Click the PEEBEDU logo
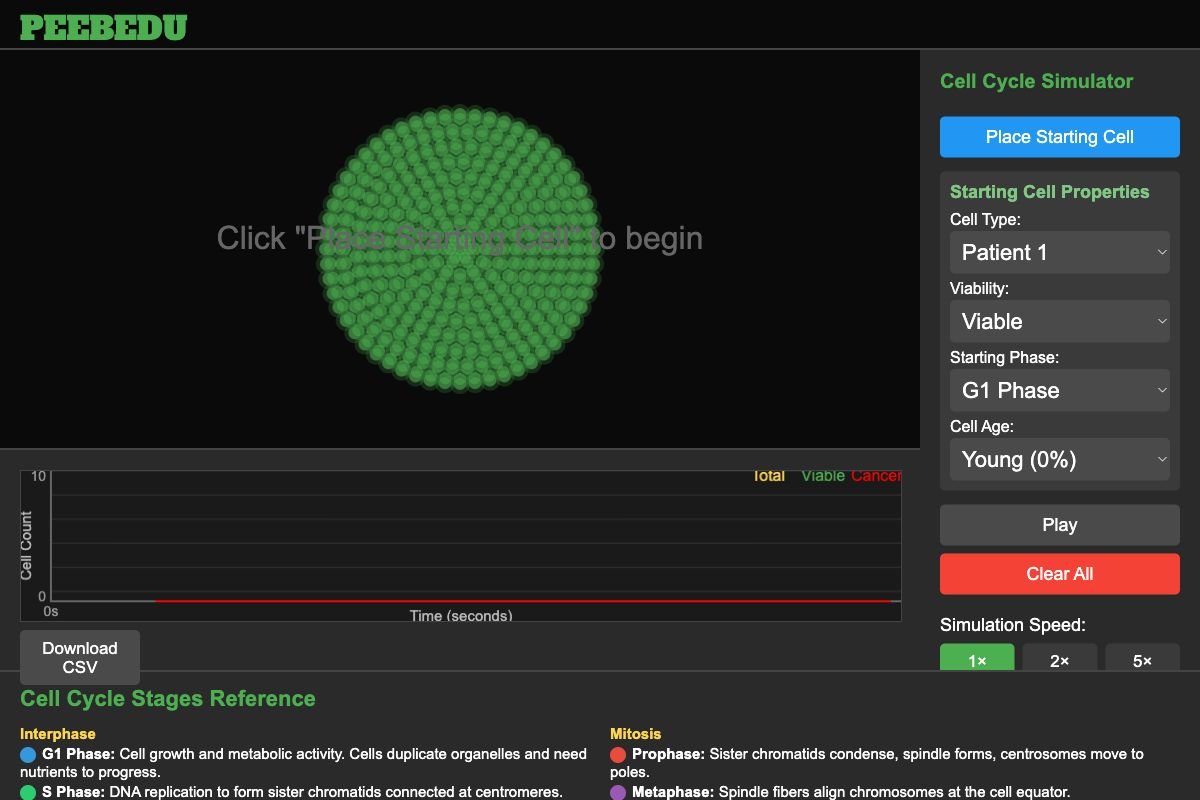This screenshot has height=800, width=1200. pyautogui.click(x=103, y=27)
